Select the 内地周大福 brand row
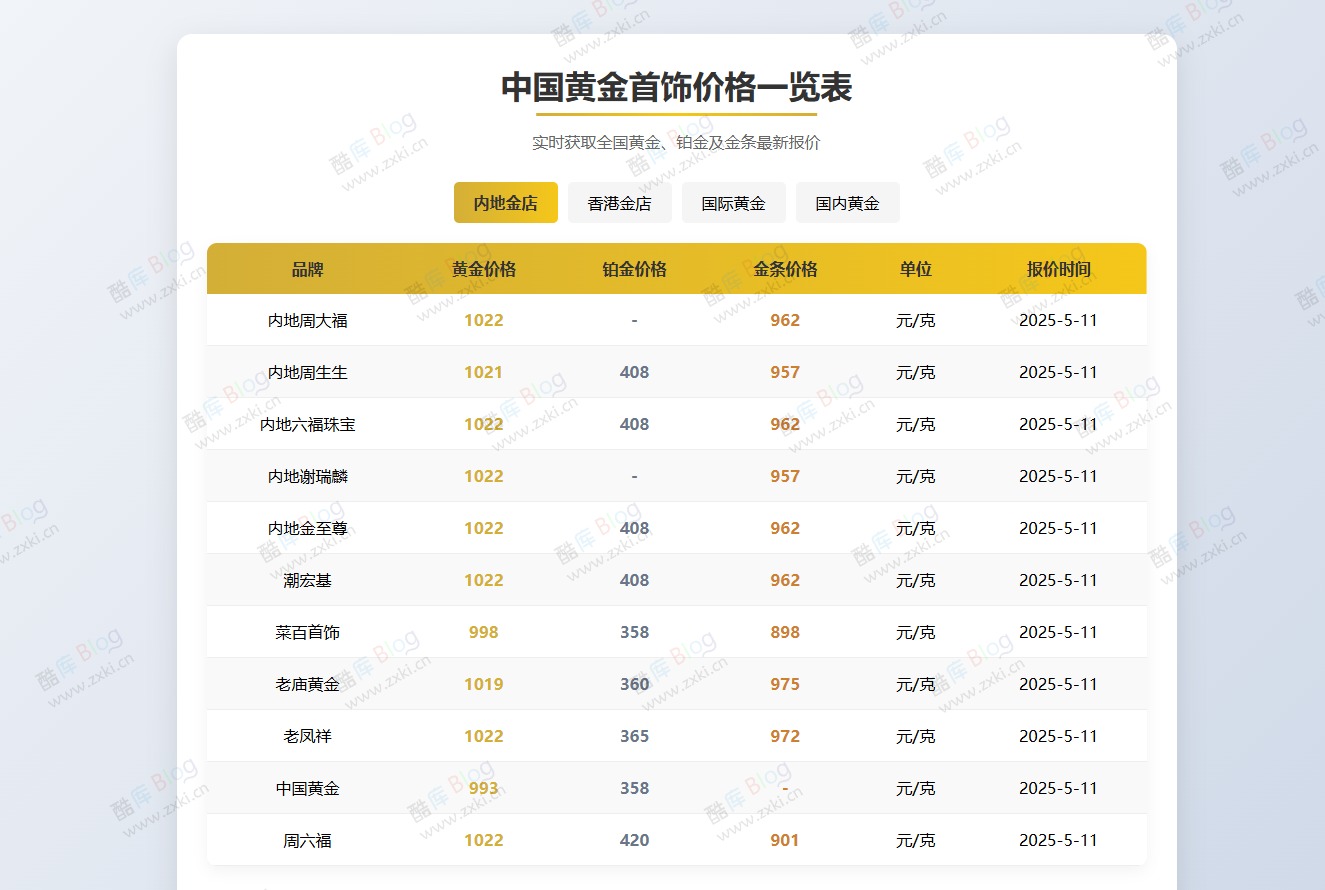Viewport: 1325px width, 890px height. point(307,320)
